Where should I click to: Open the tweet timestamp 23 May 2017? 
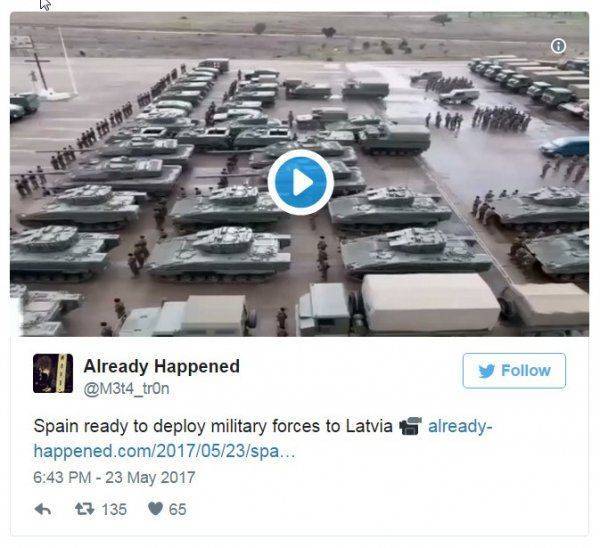(114, 477)
